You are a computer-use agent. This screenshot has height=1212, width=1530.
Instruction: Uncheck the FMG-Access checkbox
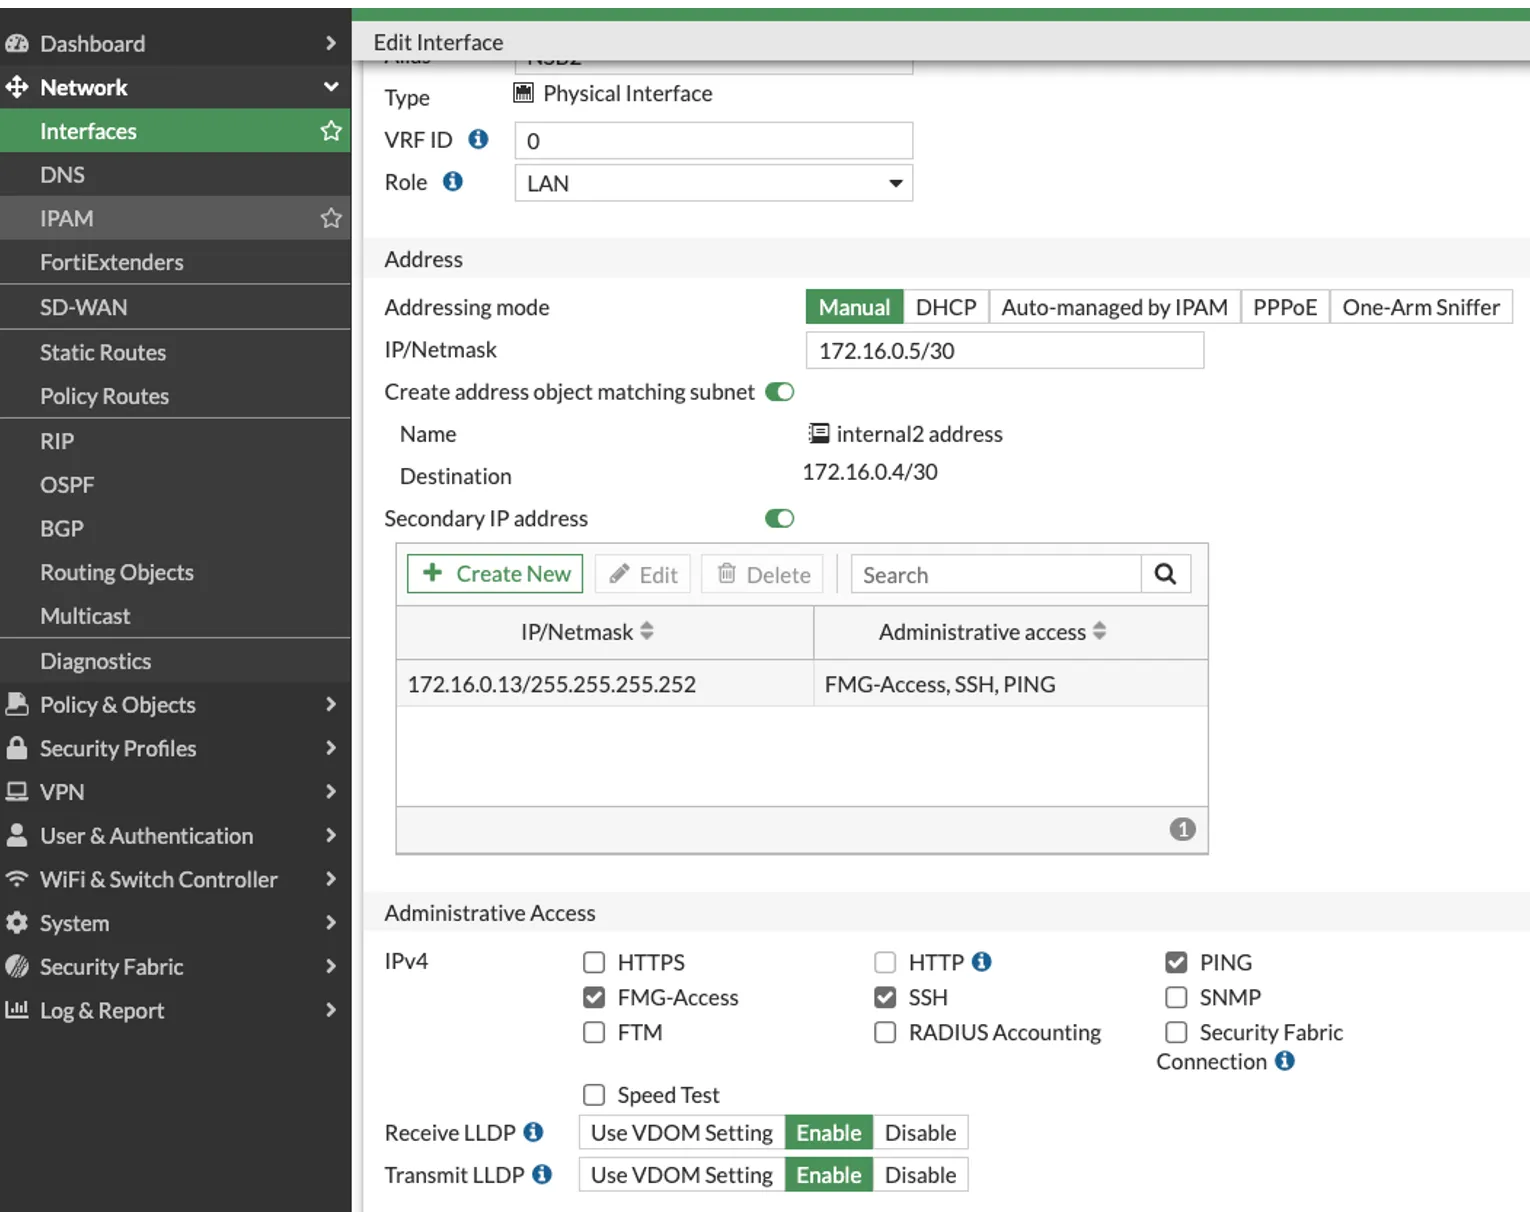(x=594, y=997)
